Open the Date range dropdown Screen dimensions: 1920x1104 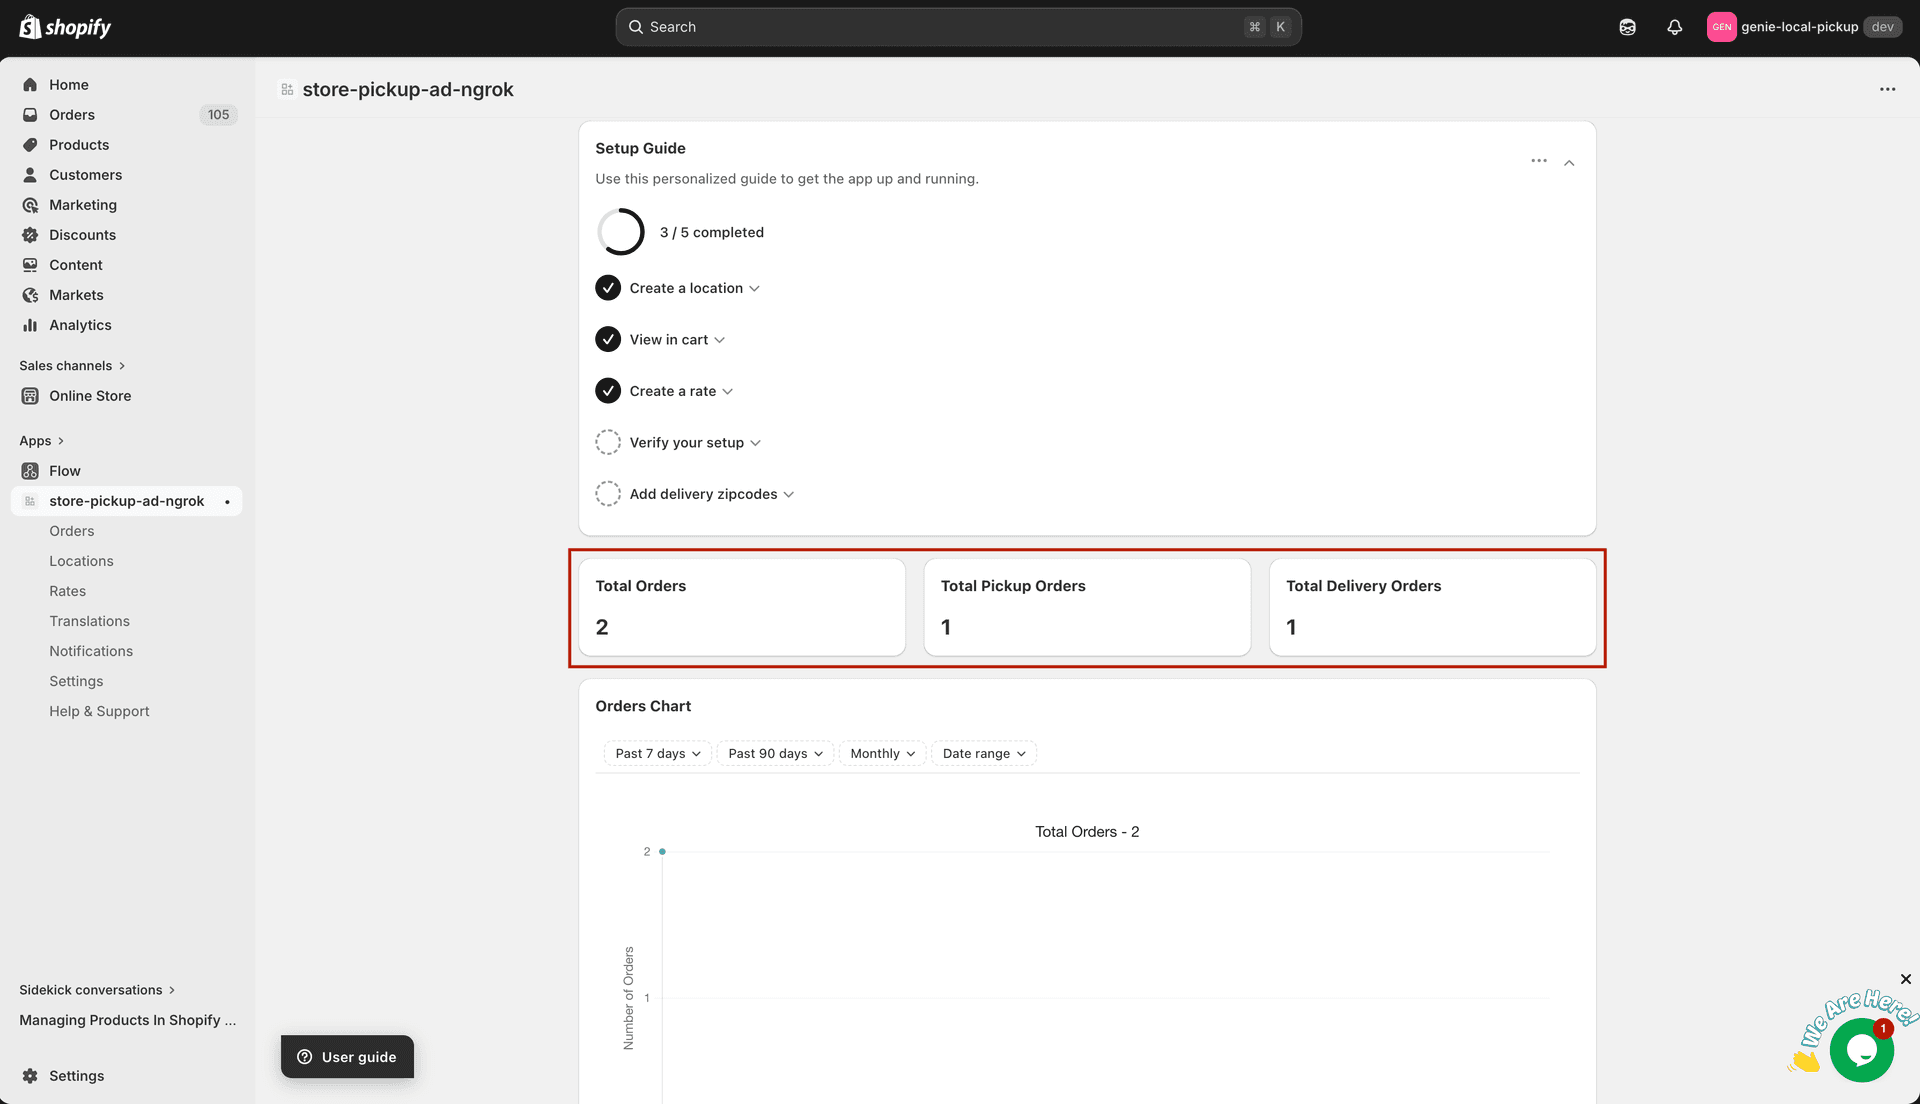983,753
